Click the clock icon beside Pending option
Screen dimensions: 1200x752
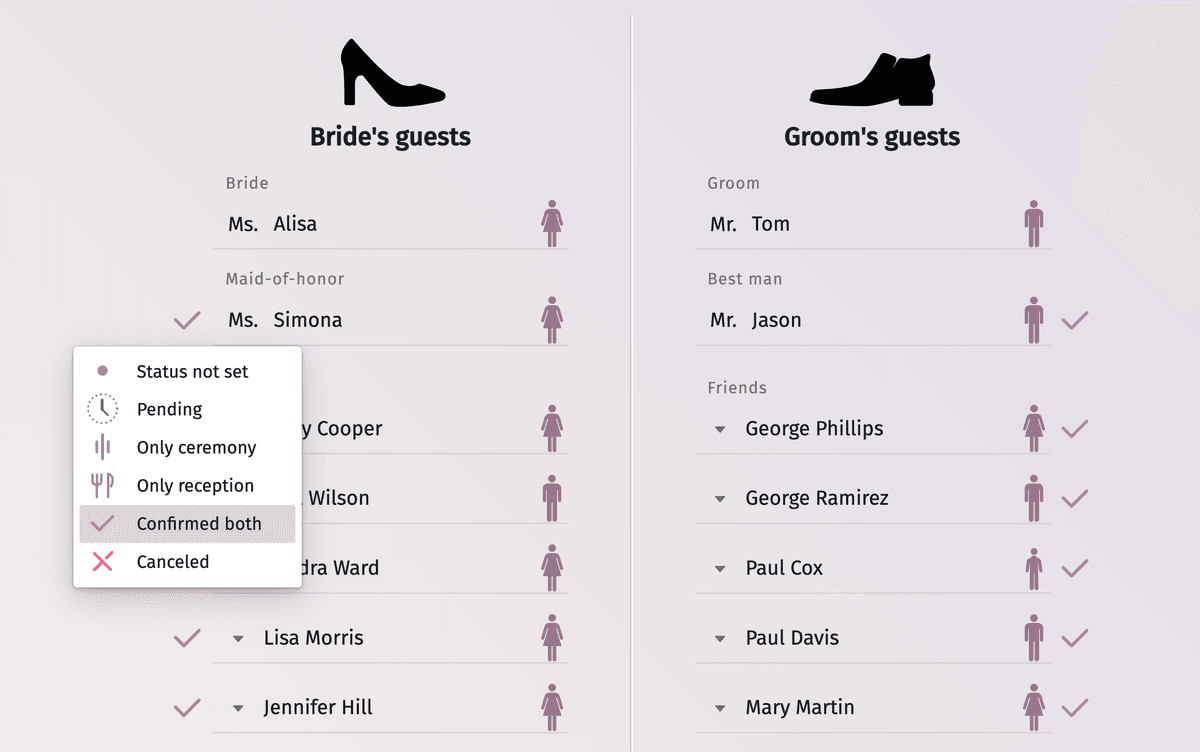pos(100,409)
